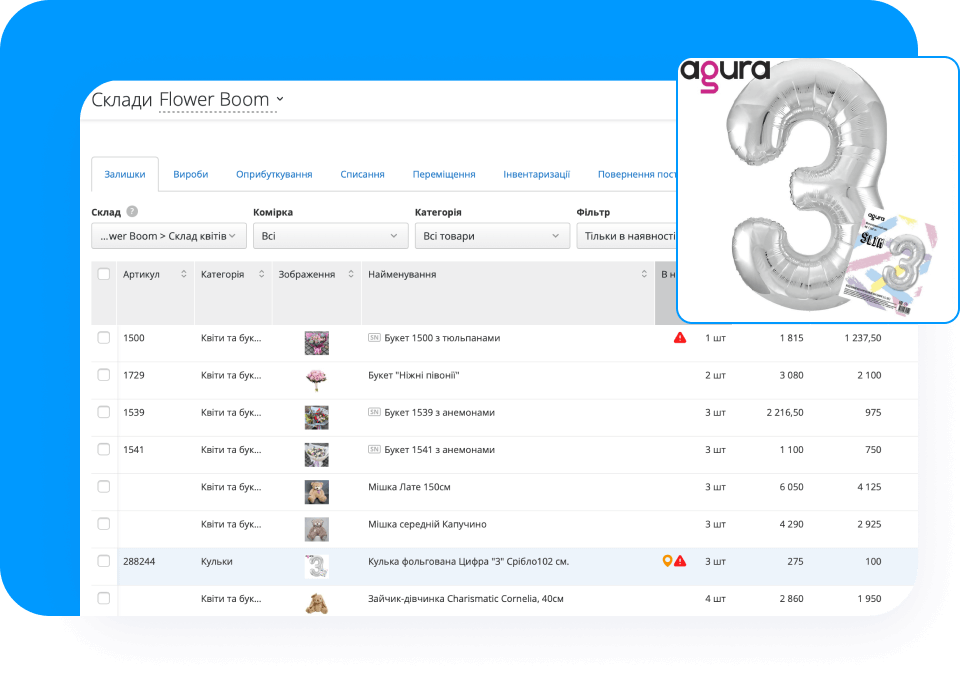
Task: Click the orange location pin icon on Кулька row
Action: point(668,561)
